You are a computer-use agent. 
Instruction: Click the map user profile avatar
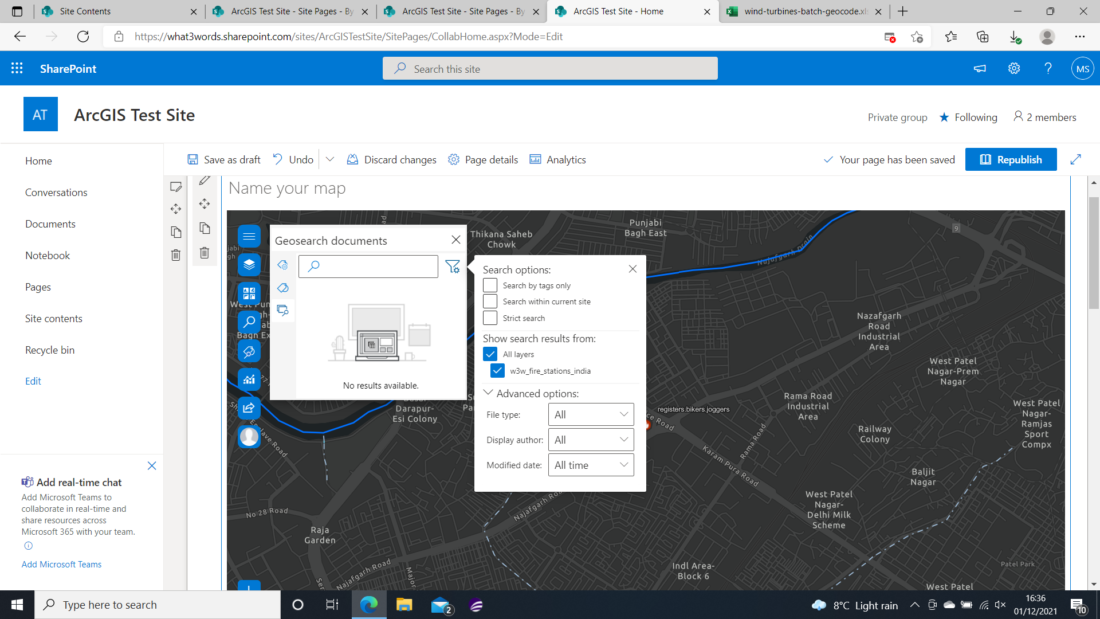coord(249,437)
